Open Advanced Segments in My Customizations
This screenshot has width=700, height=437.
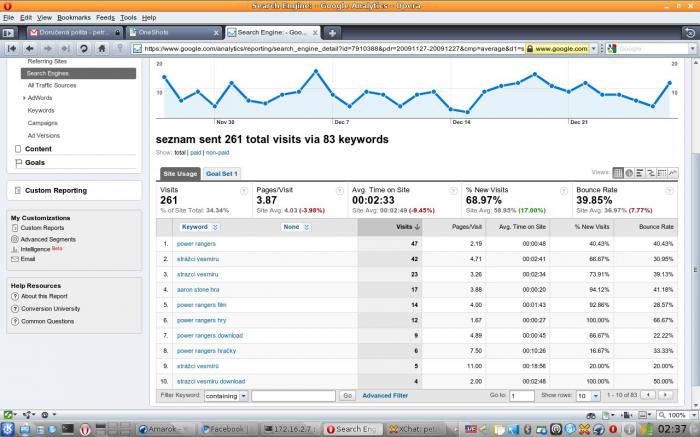click(x=48, y=239)
